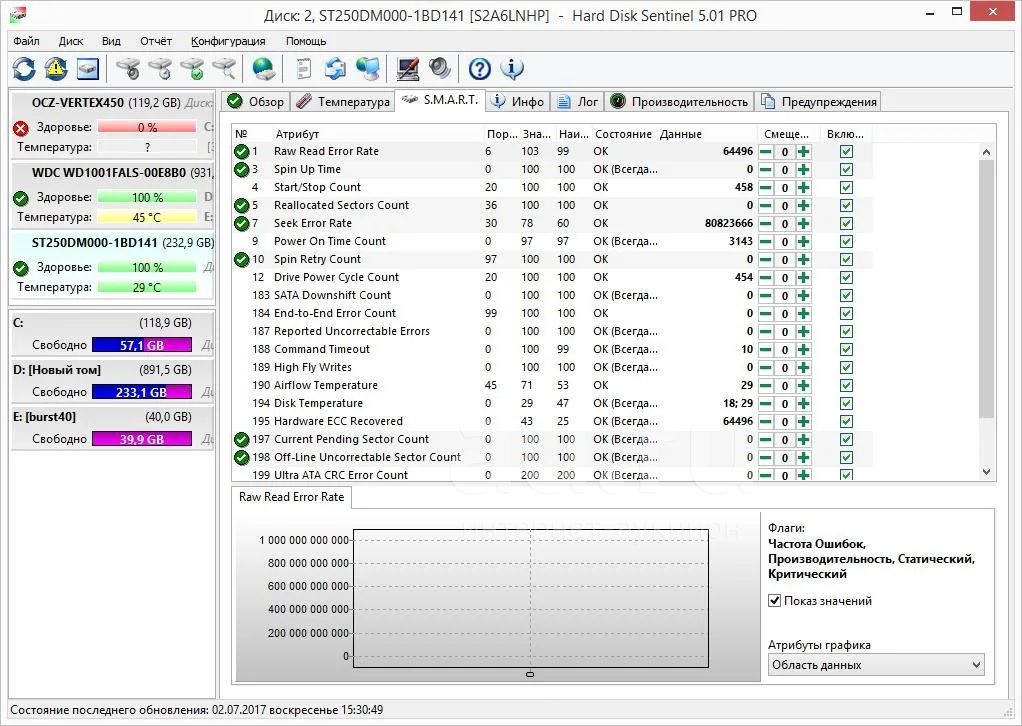Click the refresh with warning triangle toolbar icon
This screenshot has width=1022, height=726.
coord(56,68)
